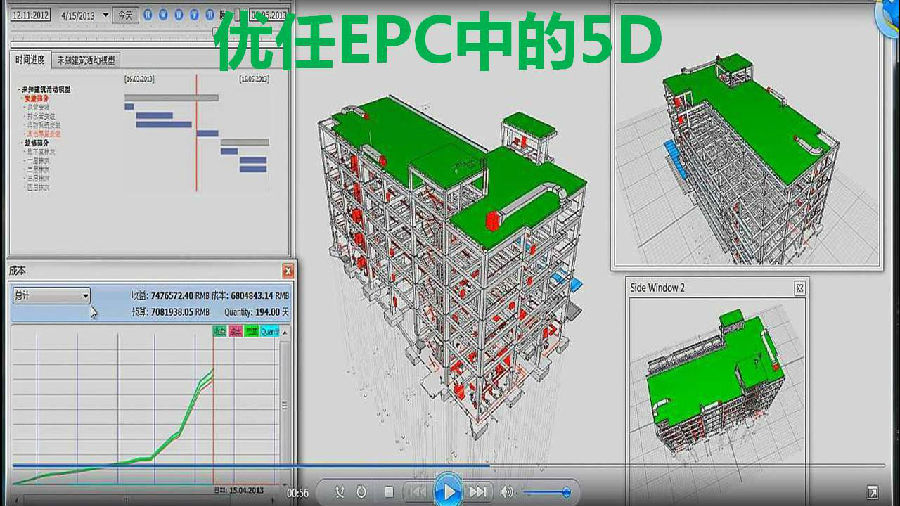Mute the media player volume
This screenshot has height=506, width=900.
click(507, 492)
